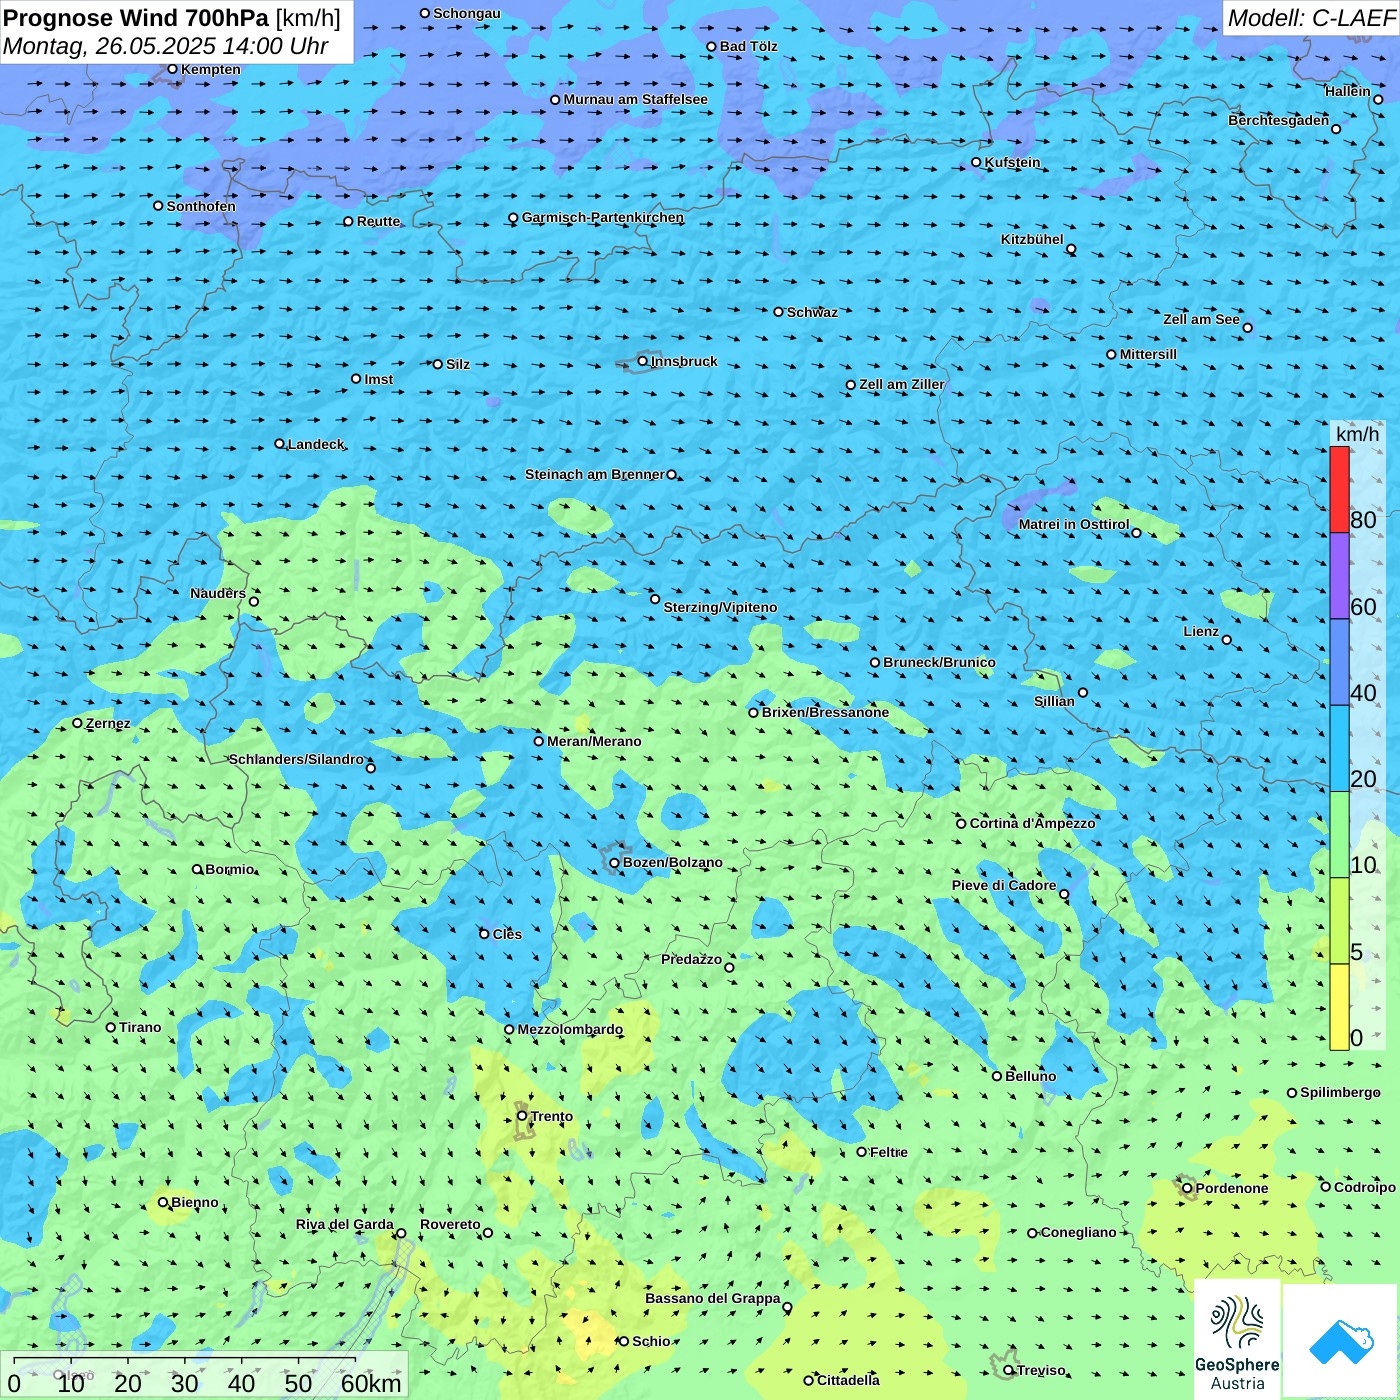This screenshot has width=1400, height=1400.
Task: Click the 'Cittadella' label
Action: [x=848, y=1380]
